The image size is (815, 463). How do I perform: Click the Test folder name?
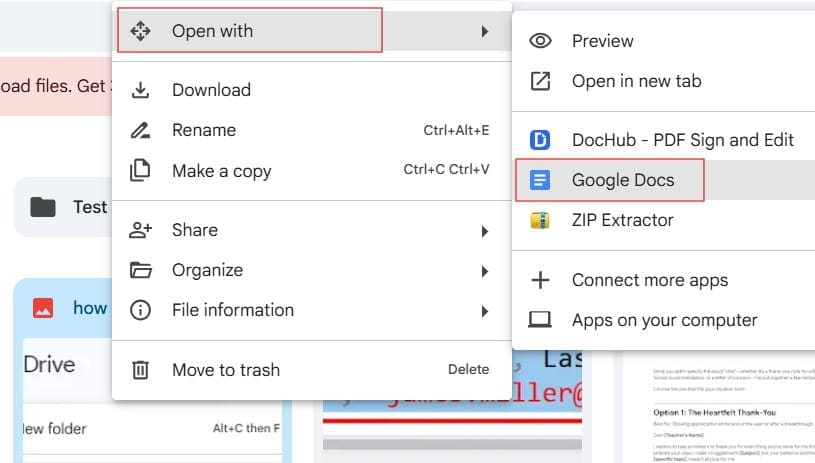click(90, 207)
